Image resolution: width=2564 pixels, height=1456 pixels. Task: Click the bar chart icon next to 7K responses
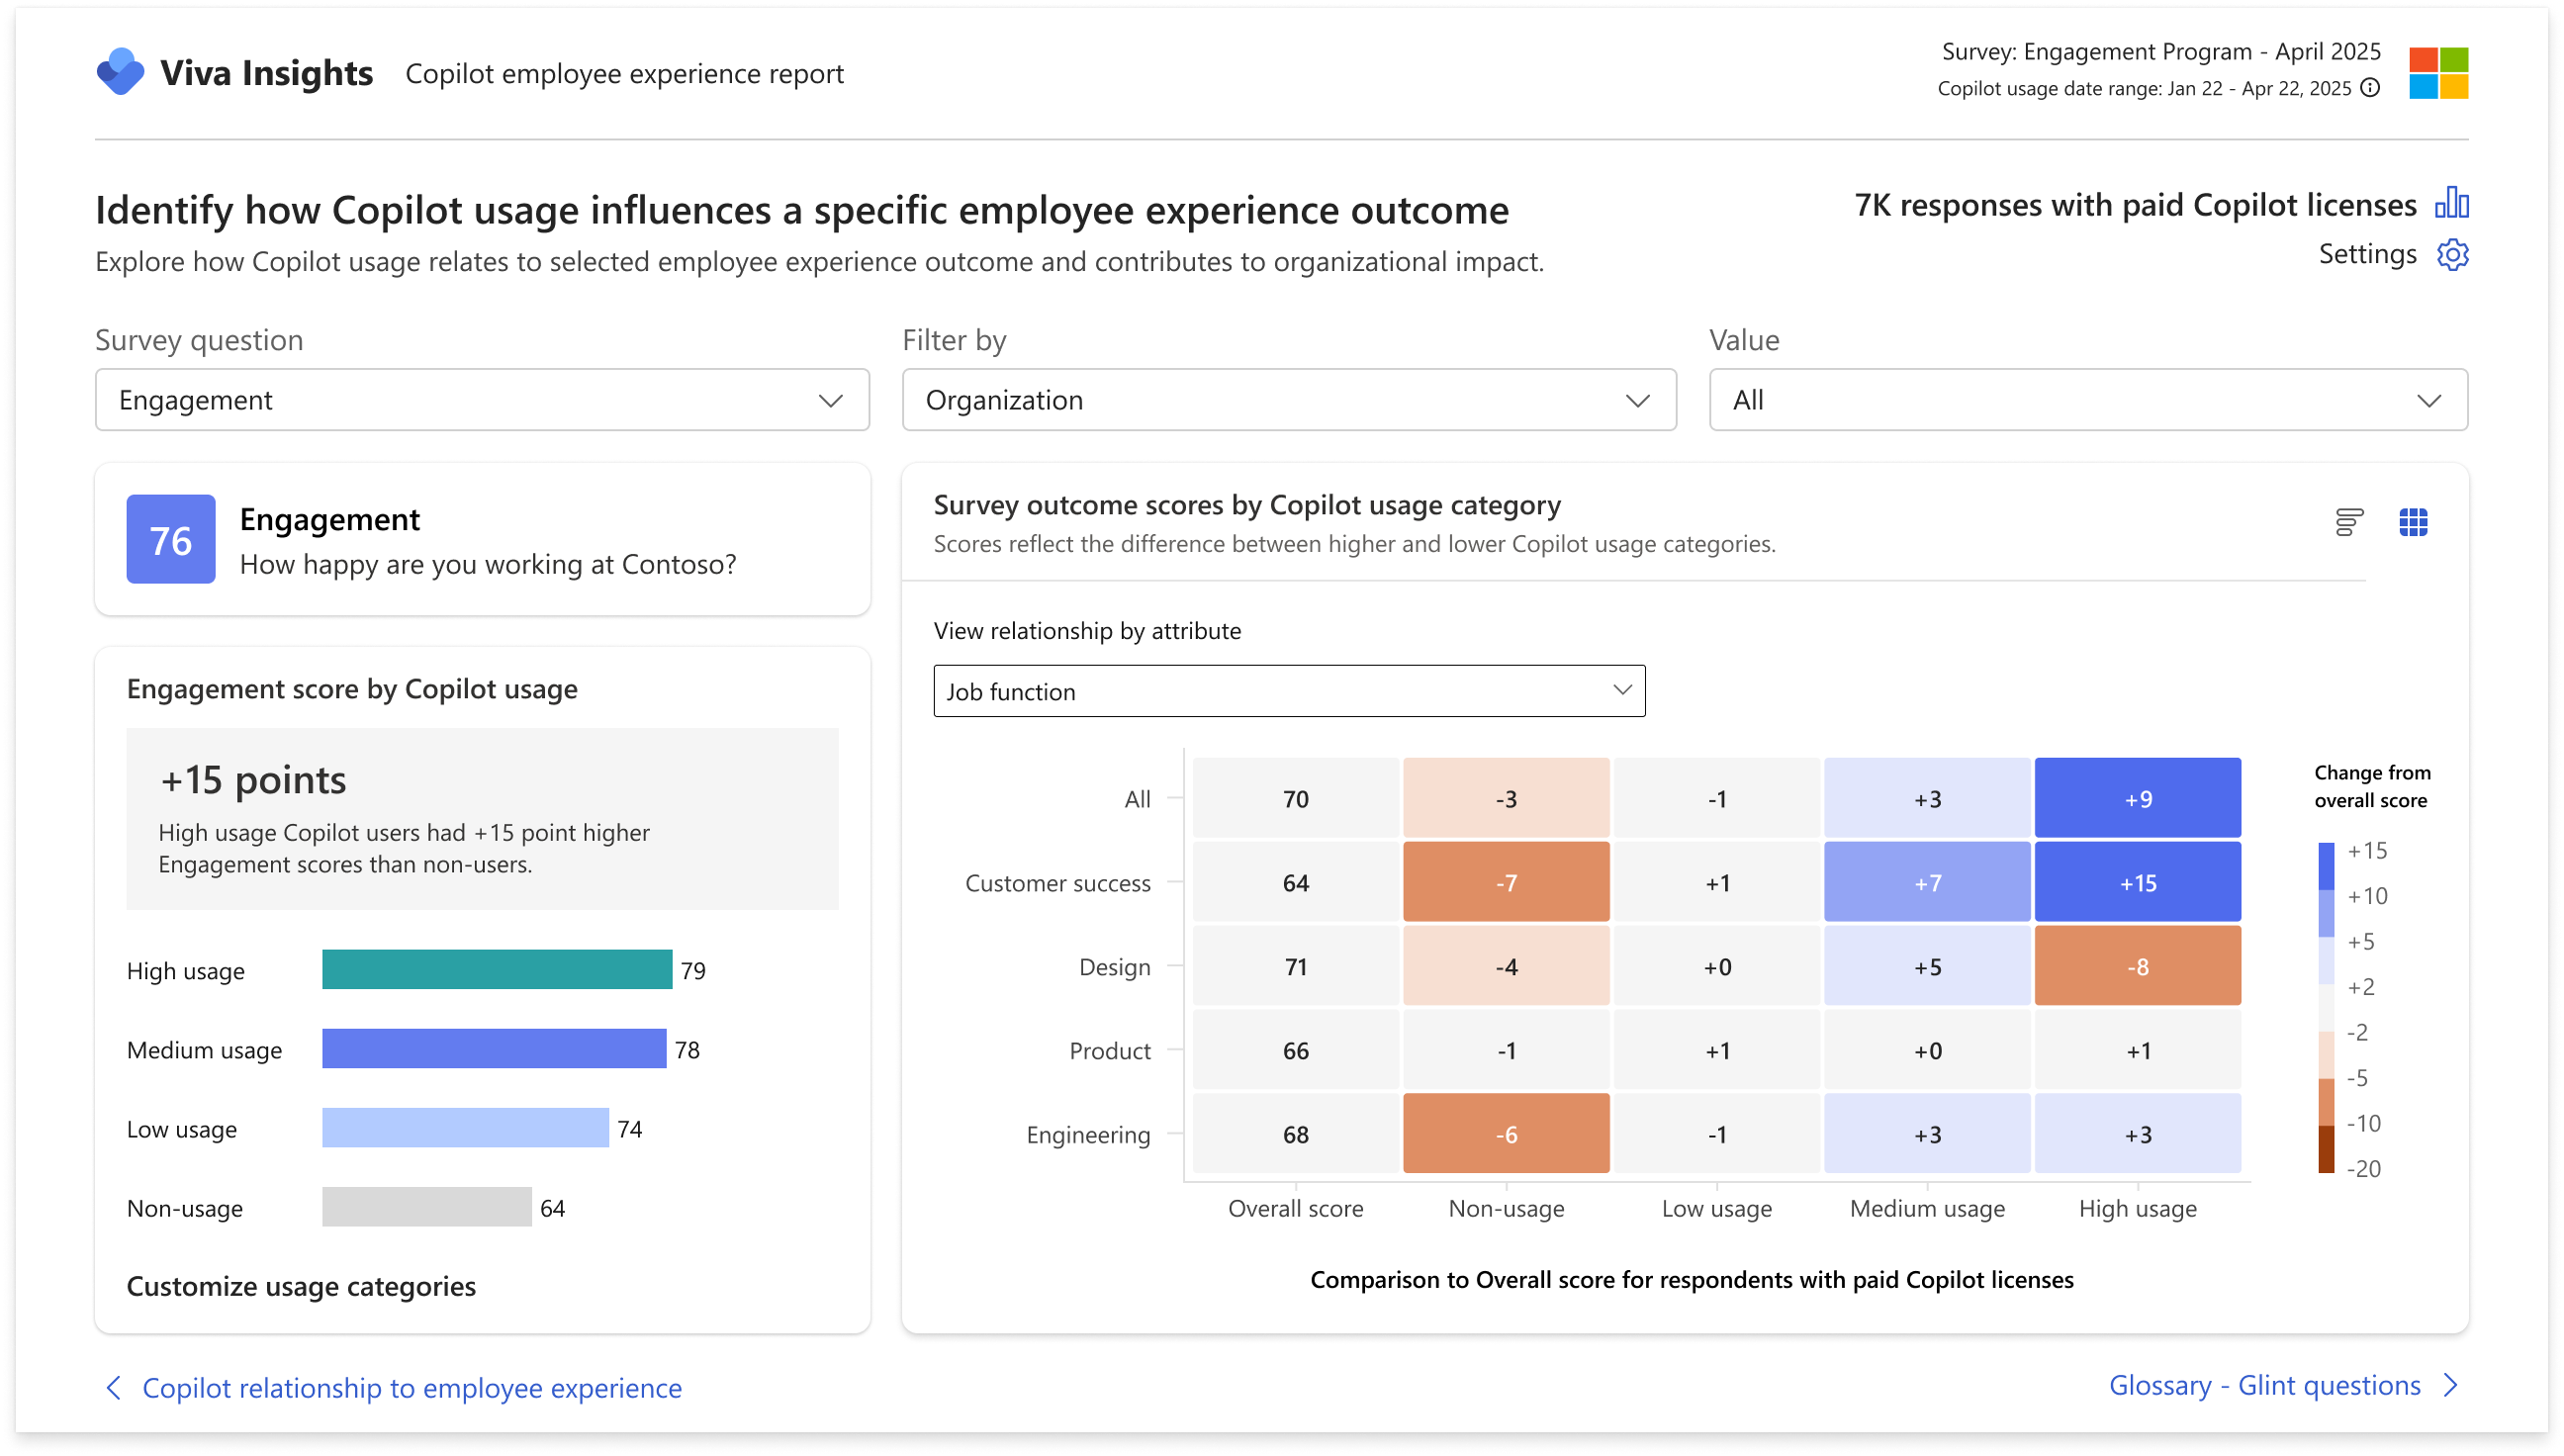point(2452,203)
